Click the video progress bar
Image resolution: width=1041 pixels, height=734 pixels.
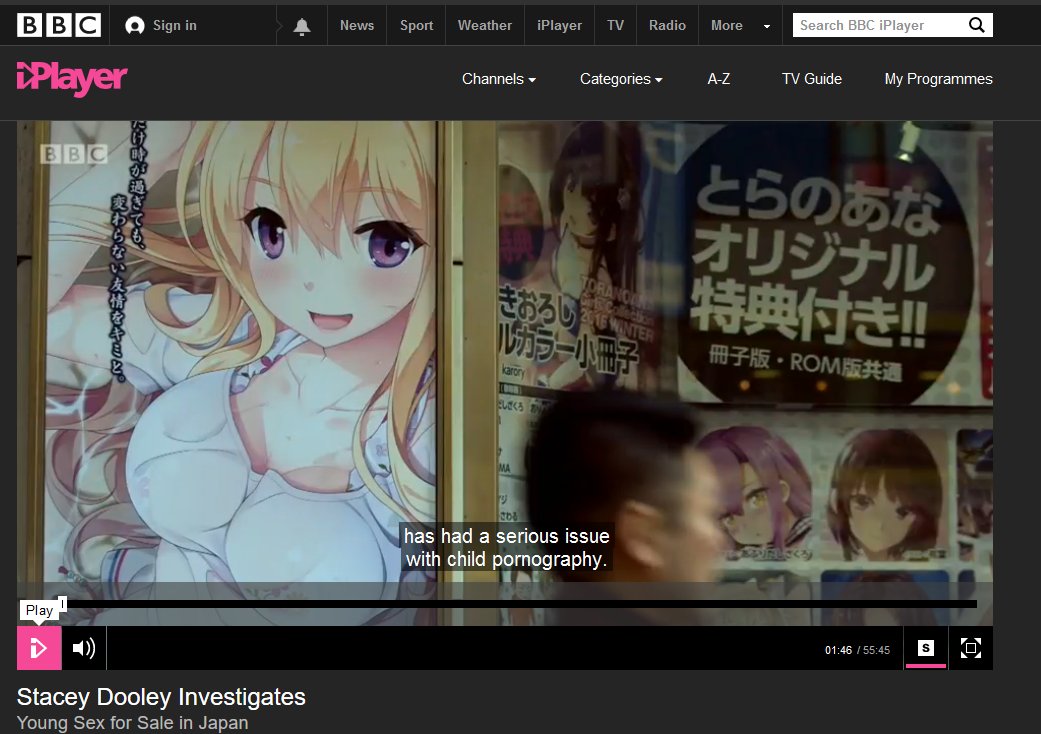point(519,604)
